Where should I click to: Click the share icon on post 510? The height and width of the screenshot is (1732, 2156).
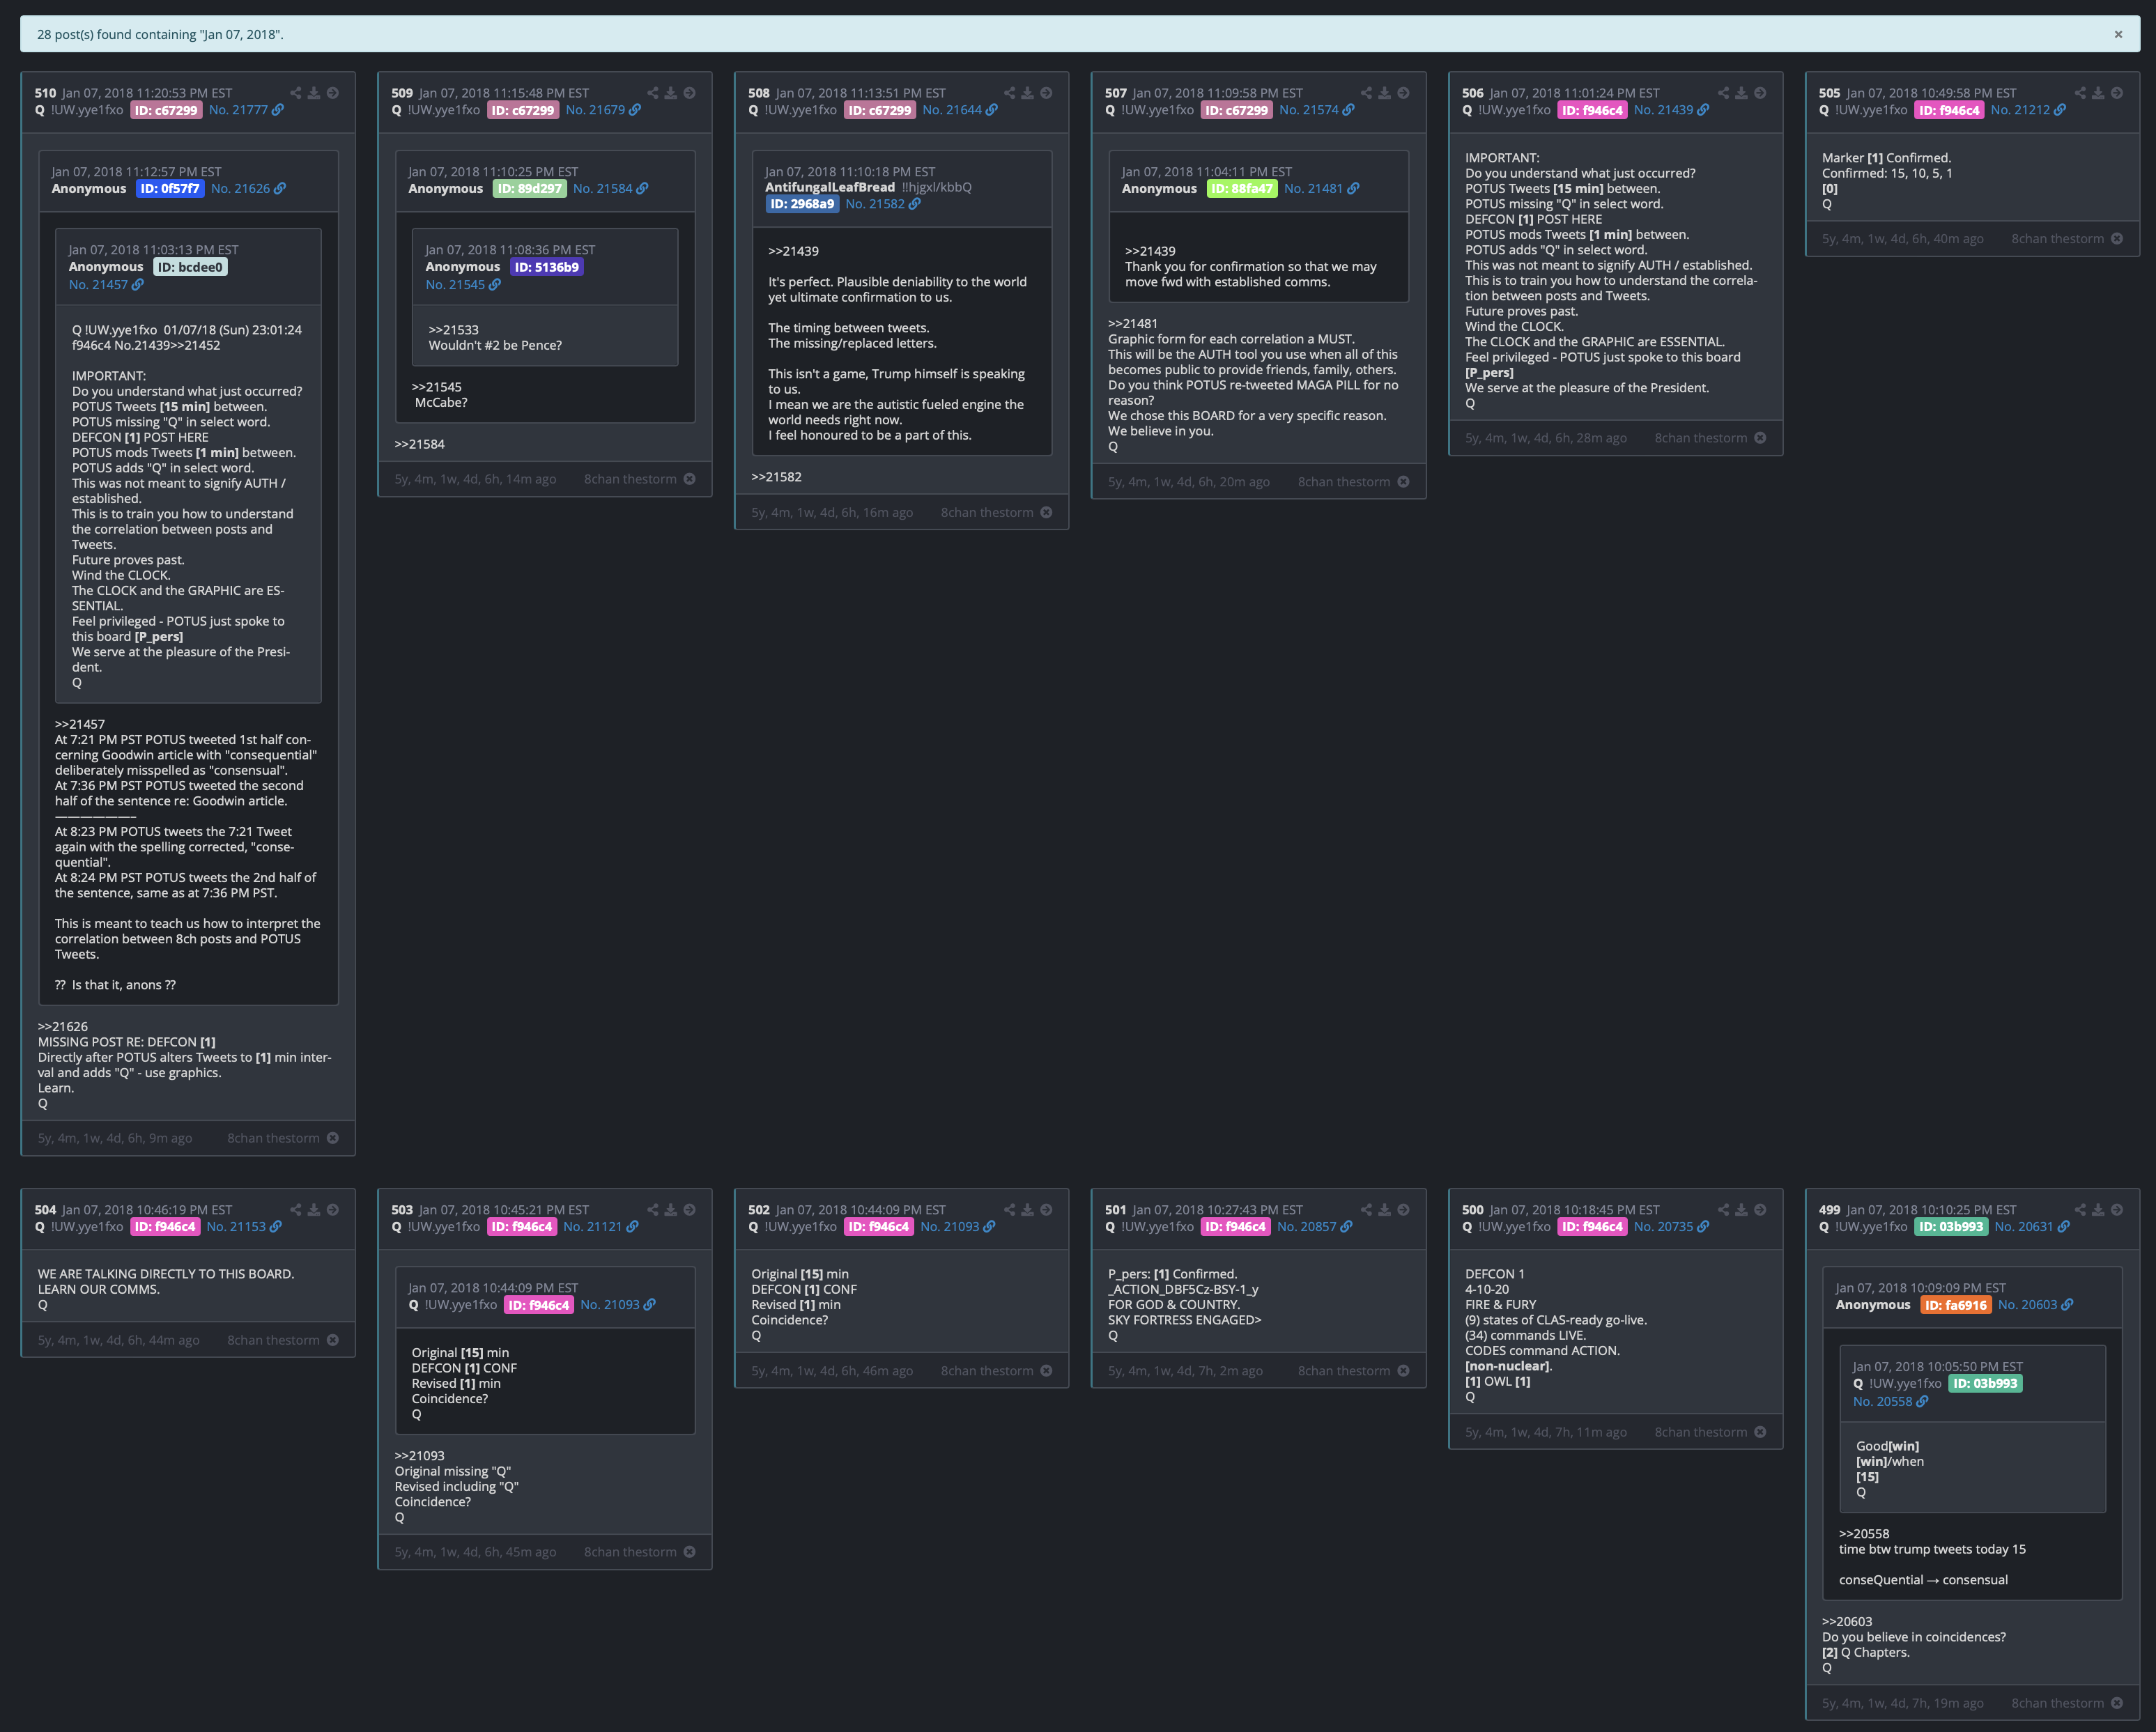pos(295,93)
